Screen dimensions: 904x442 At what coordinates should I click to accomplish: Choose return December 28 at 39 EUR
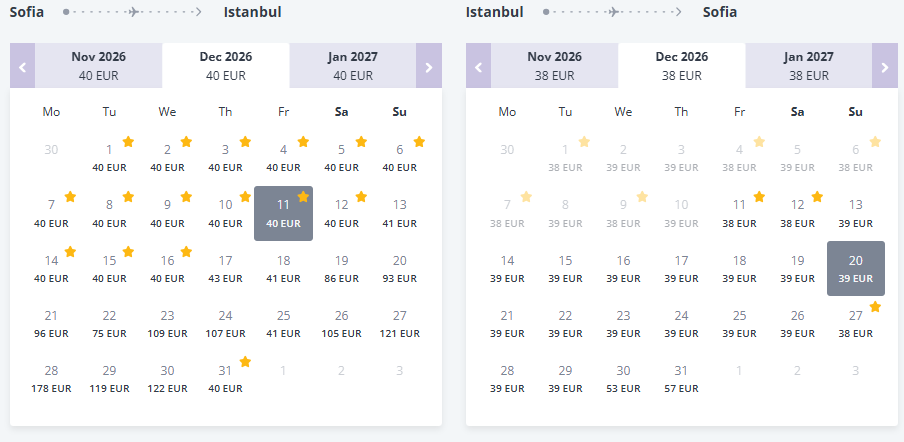(507, 379)
